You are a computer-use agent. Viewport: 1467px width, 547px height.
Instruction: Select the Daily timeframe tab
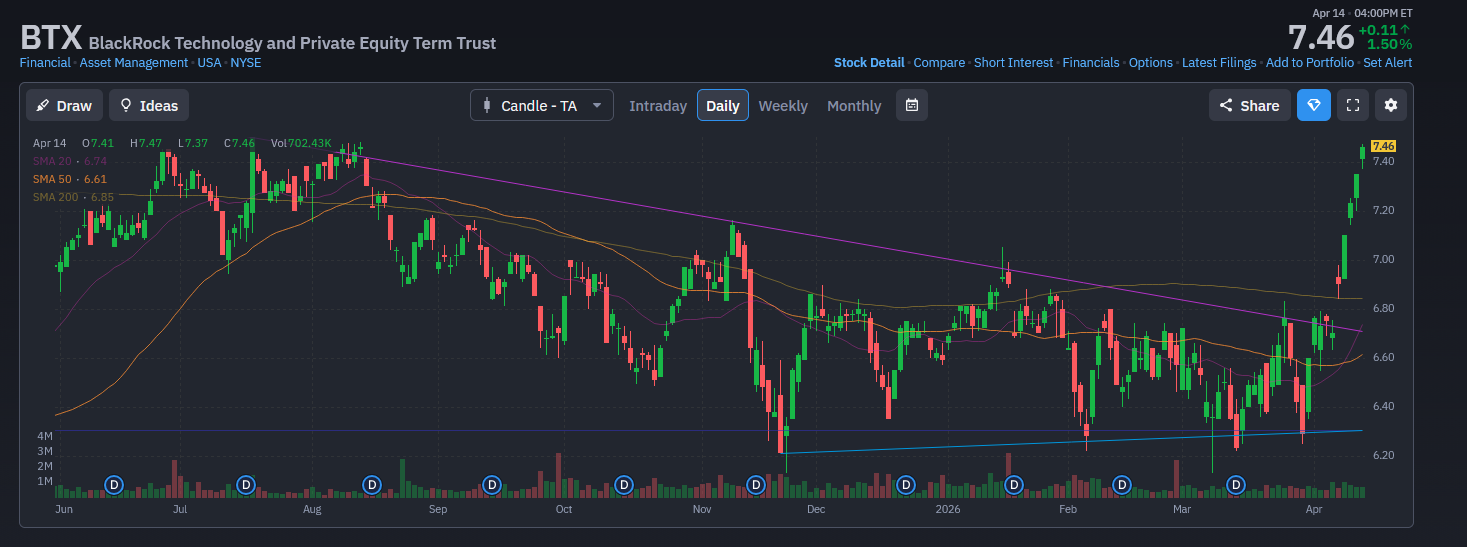[723, 105]
